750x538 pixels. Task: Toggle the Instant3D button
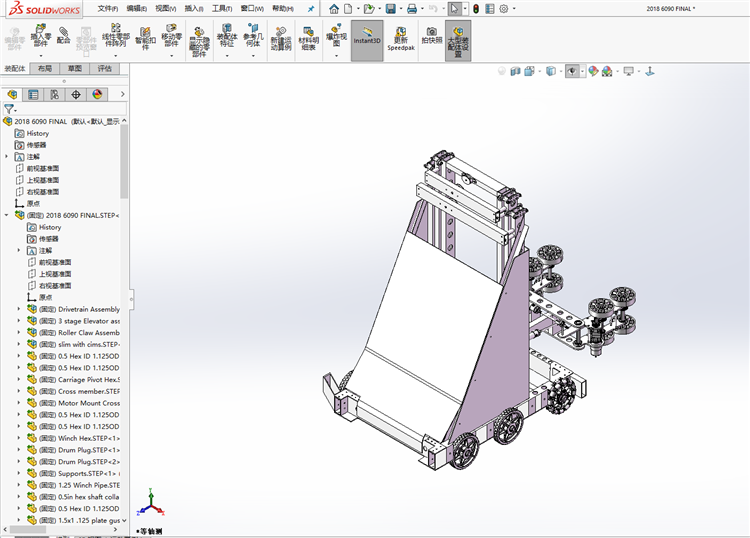pyautogui.click(x=367, y=40)
